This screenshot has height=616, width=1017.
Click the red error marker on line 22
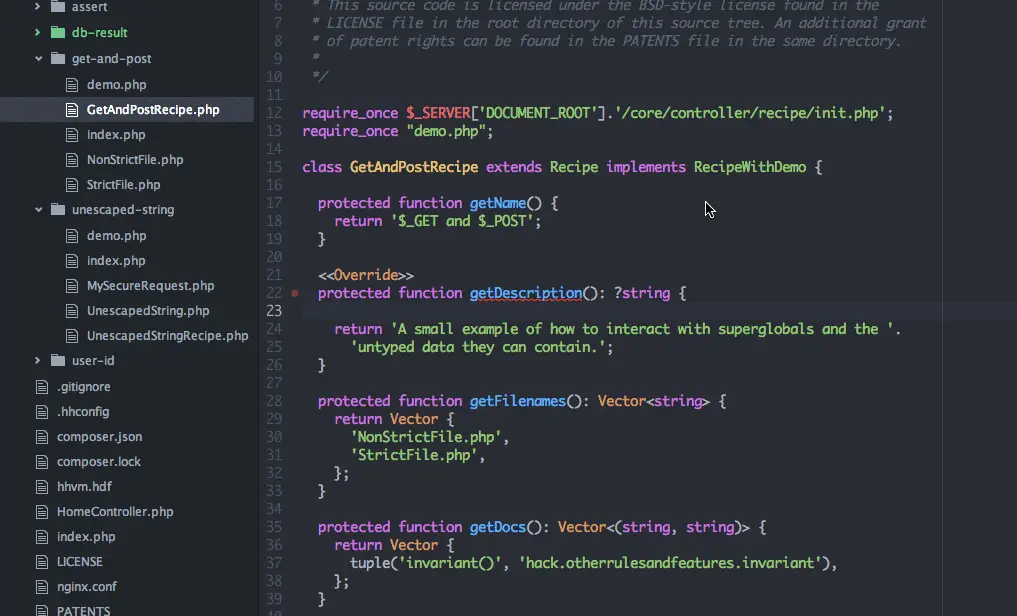pos(295,293)
